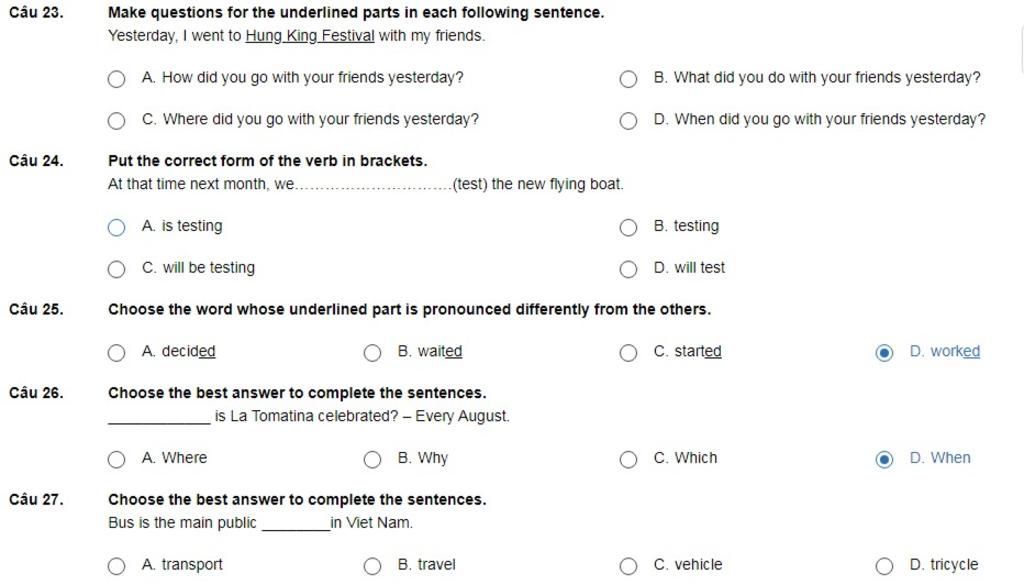
Task: Choose 'decided' in Câu 25
Action: (117, 352)
